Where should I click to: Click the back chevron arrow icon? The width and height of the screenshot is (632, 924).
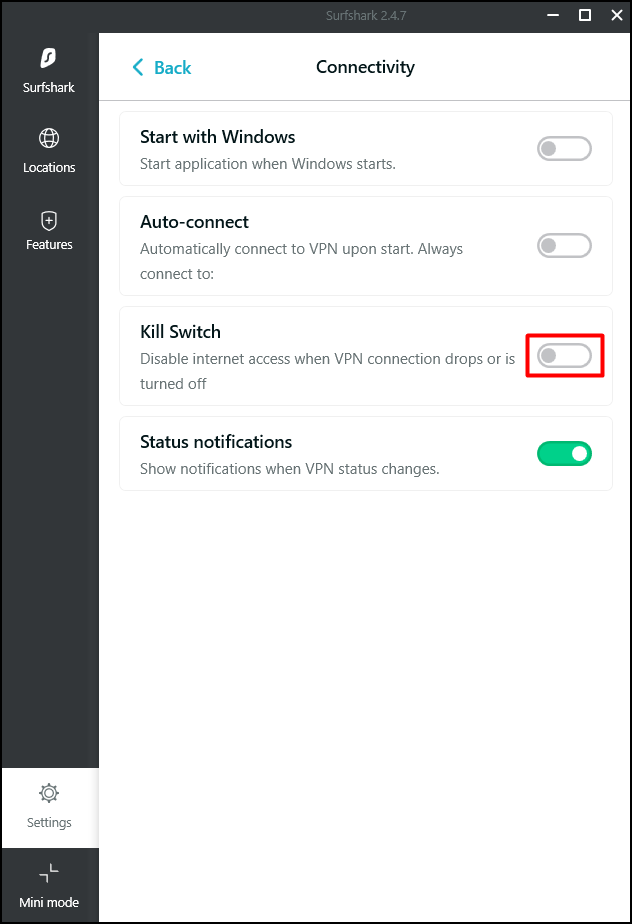(x=138, y=68)
